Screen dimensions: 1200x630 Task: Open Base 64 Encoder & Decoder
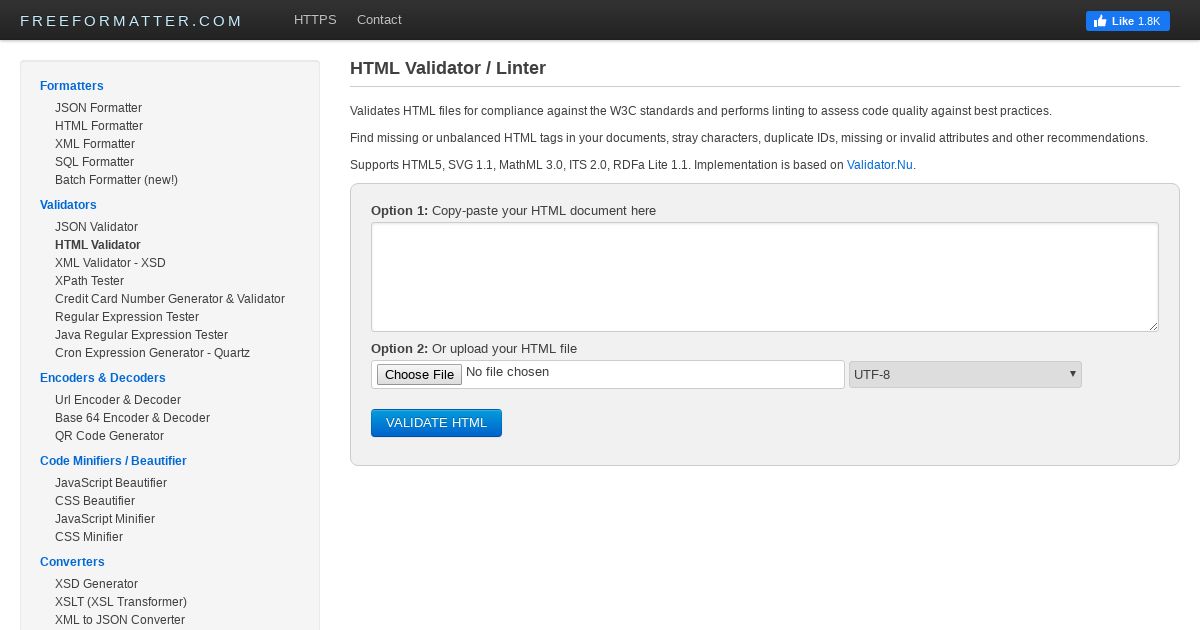132,418
